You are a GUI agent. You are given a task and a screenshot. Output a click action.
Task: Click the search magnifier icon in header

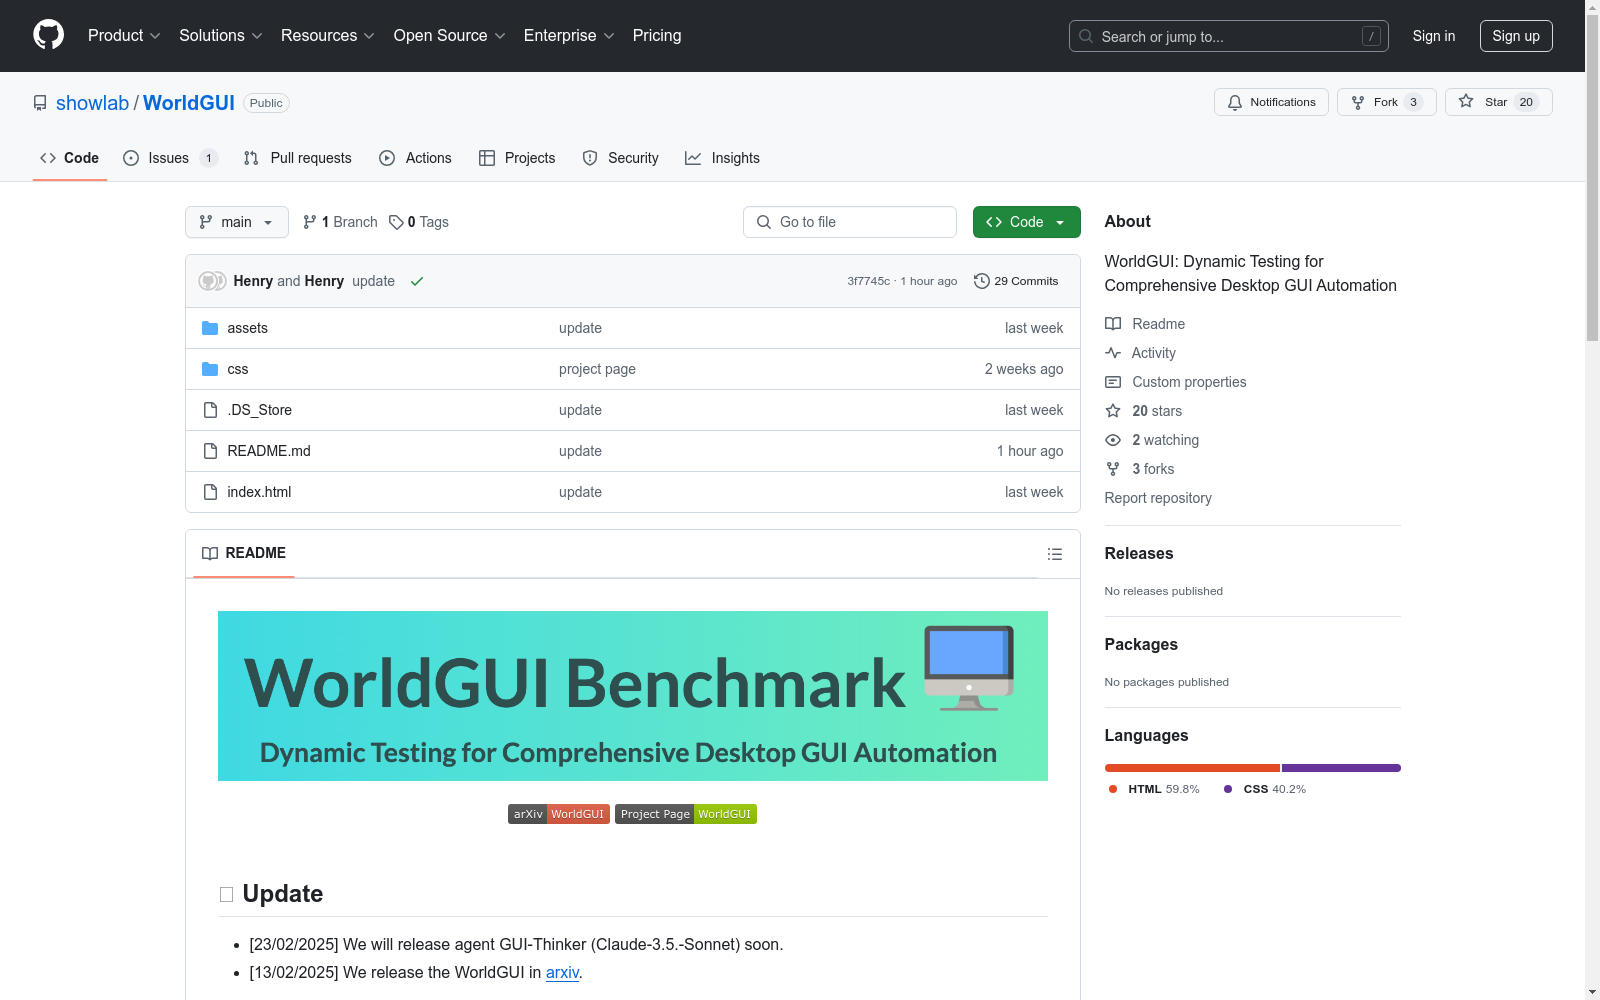click(1086, 36)
